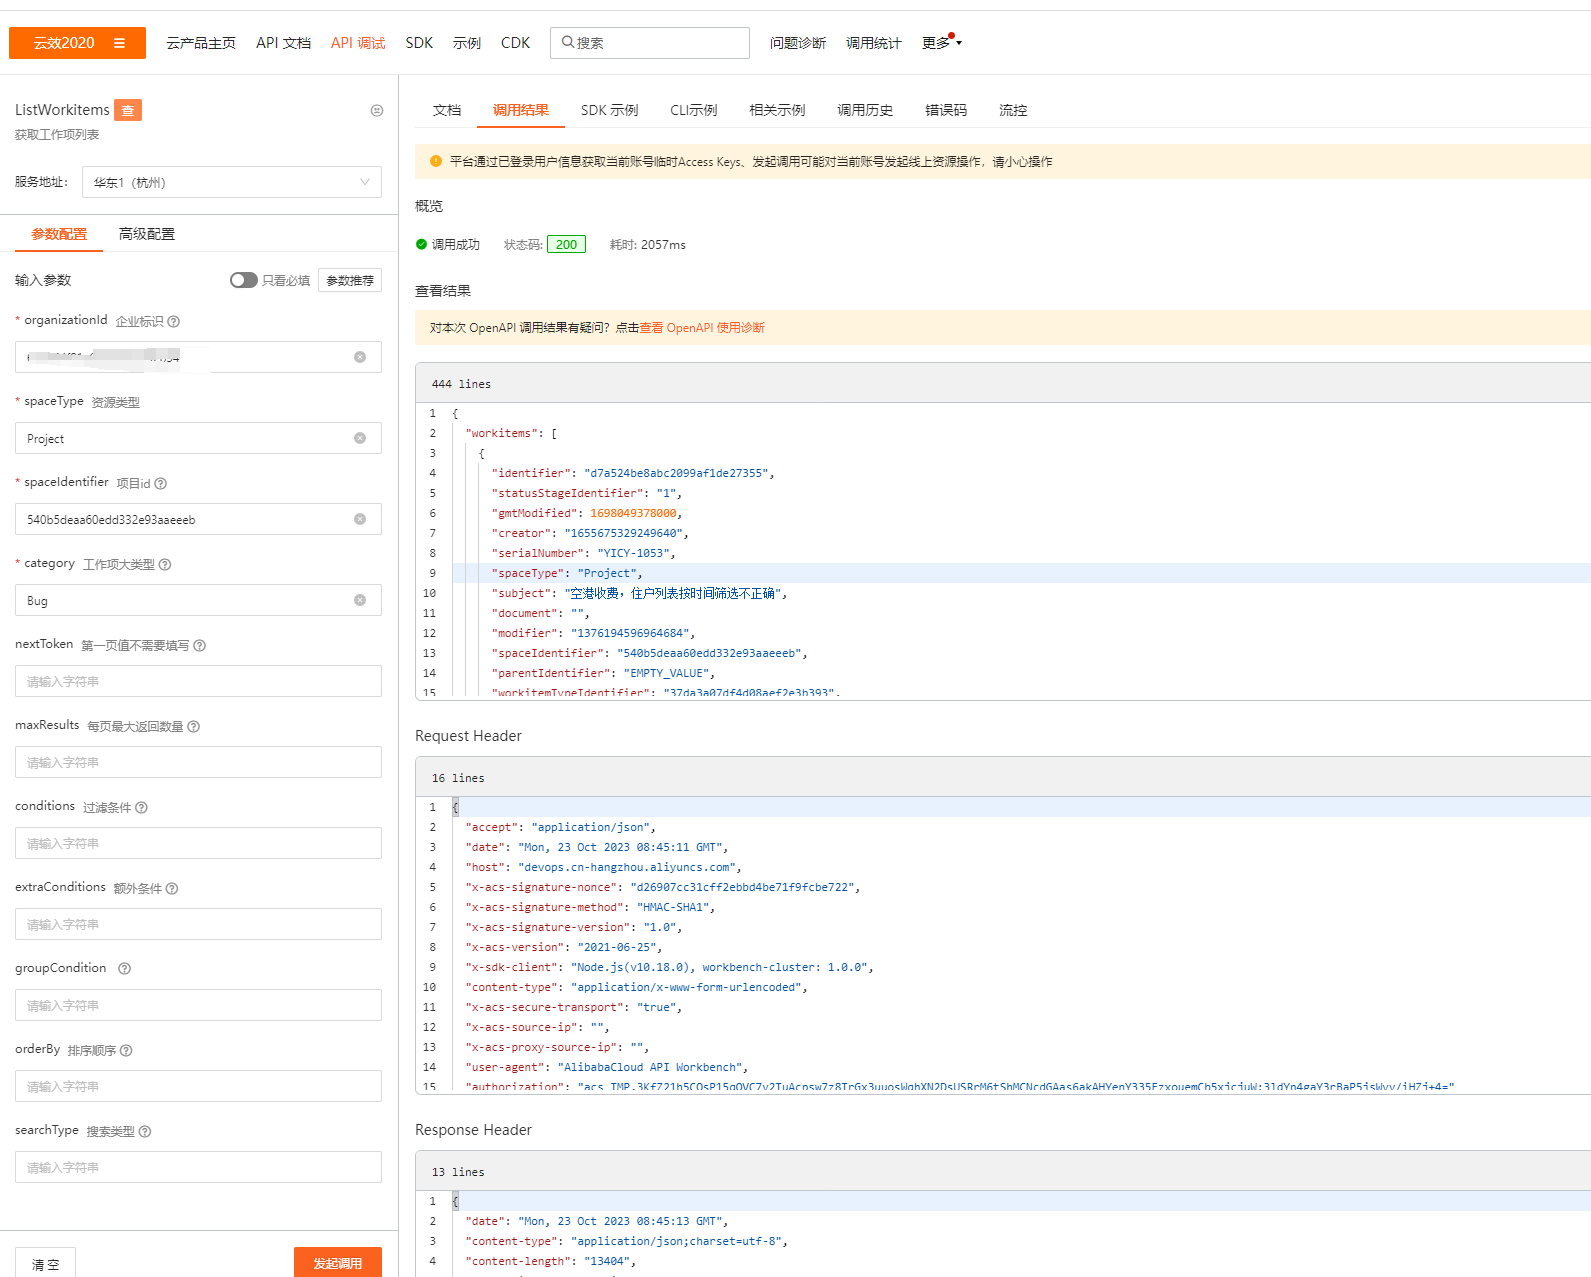1591x1277 pixels.
Task: Click the "content-length": "13404" line
Action: click(x=550, y=1261)
